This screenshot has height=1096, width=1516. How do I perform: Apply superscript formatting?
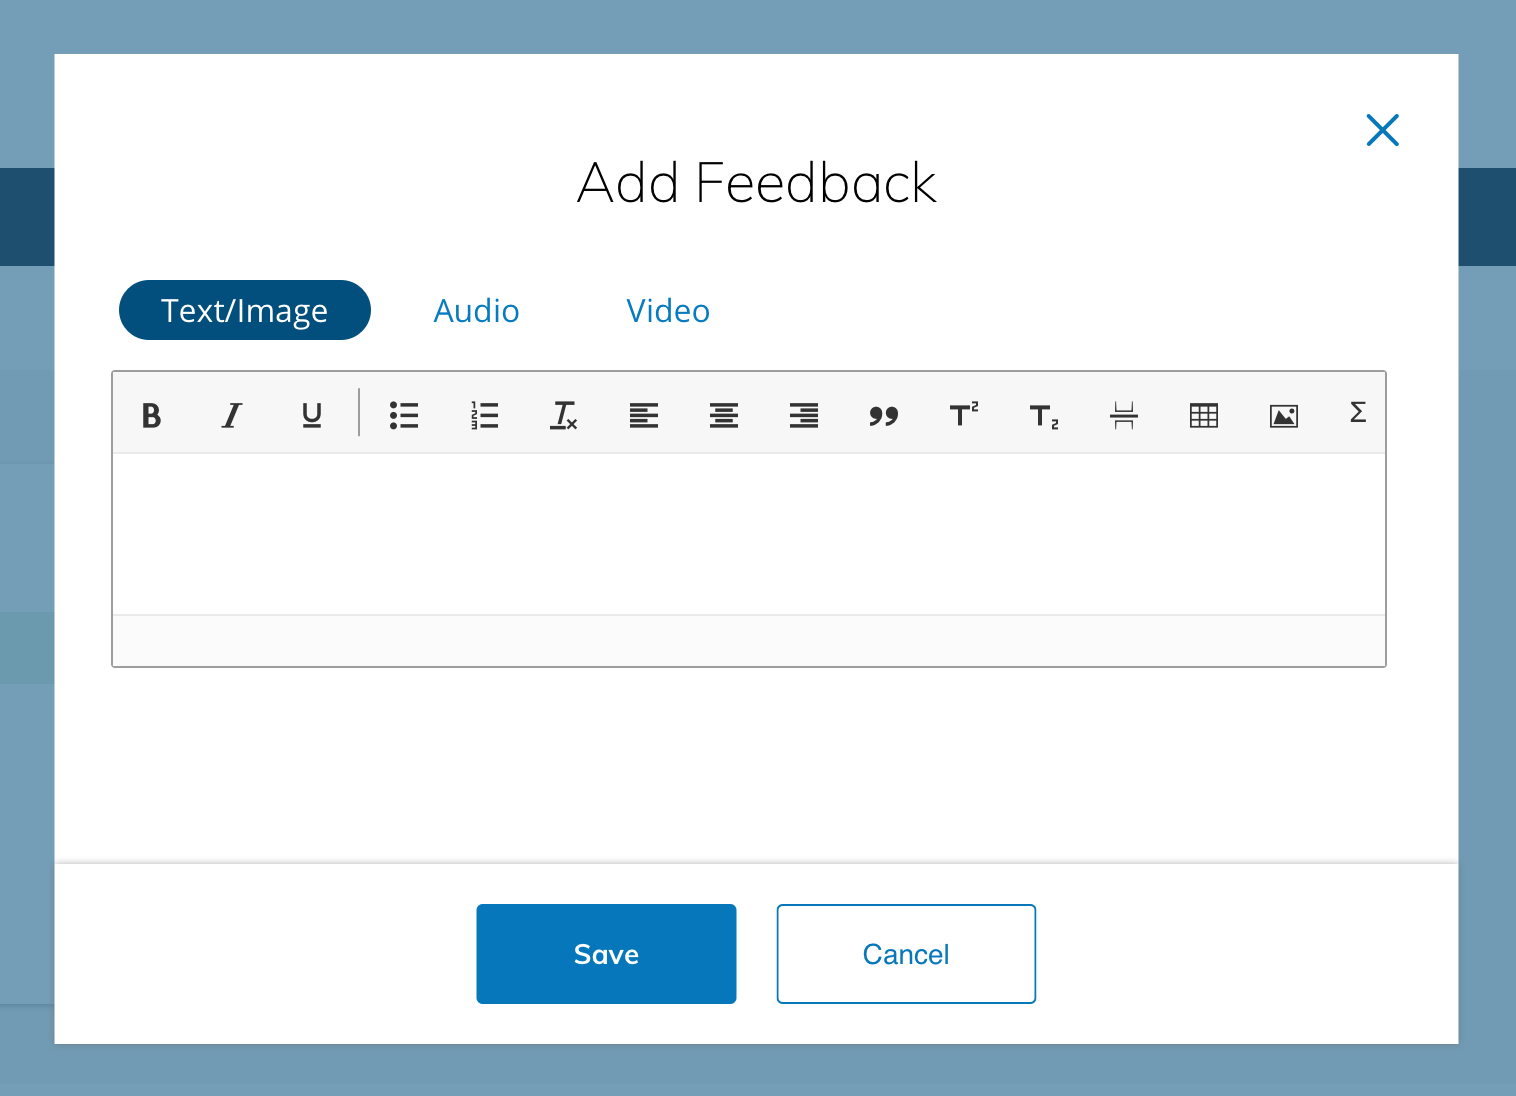[963, 414]
